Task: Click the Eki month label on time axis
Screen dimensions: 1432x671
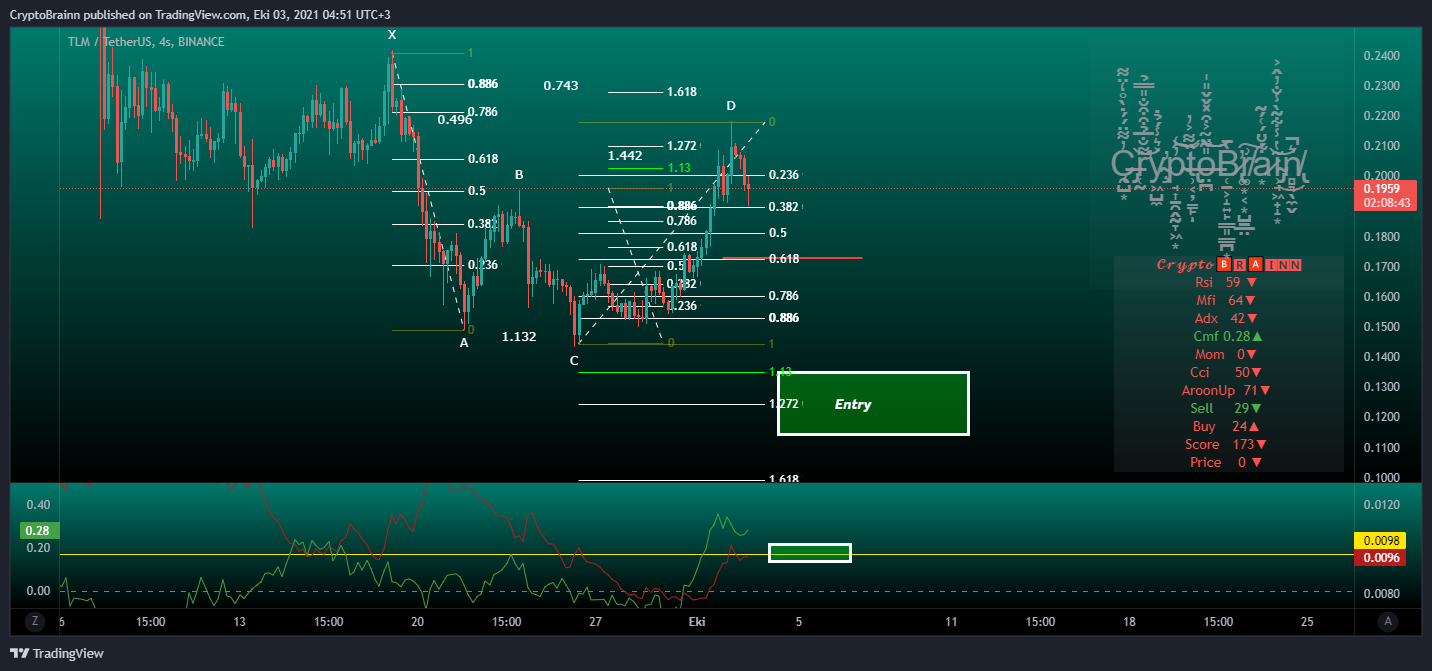Action: click(697, 622)
